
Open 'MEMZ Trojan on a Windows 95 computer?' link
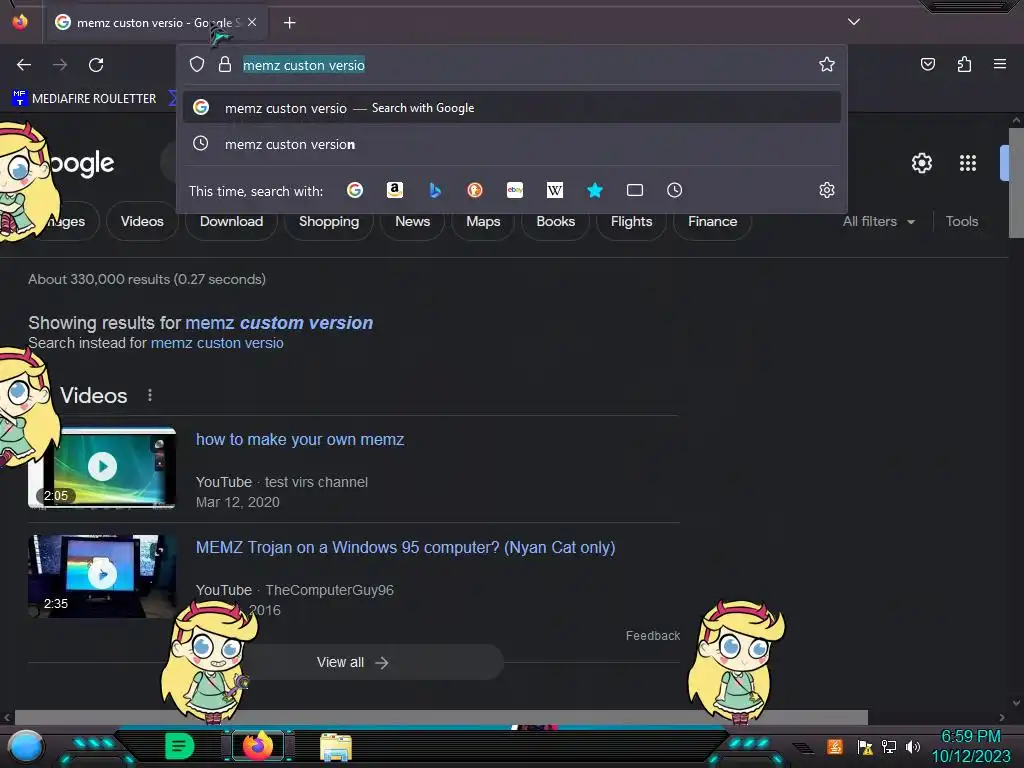tap(406, 547)
